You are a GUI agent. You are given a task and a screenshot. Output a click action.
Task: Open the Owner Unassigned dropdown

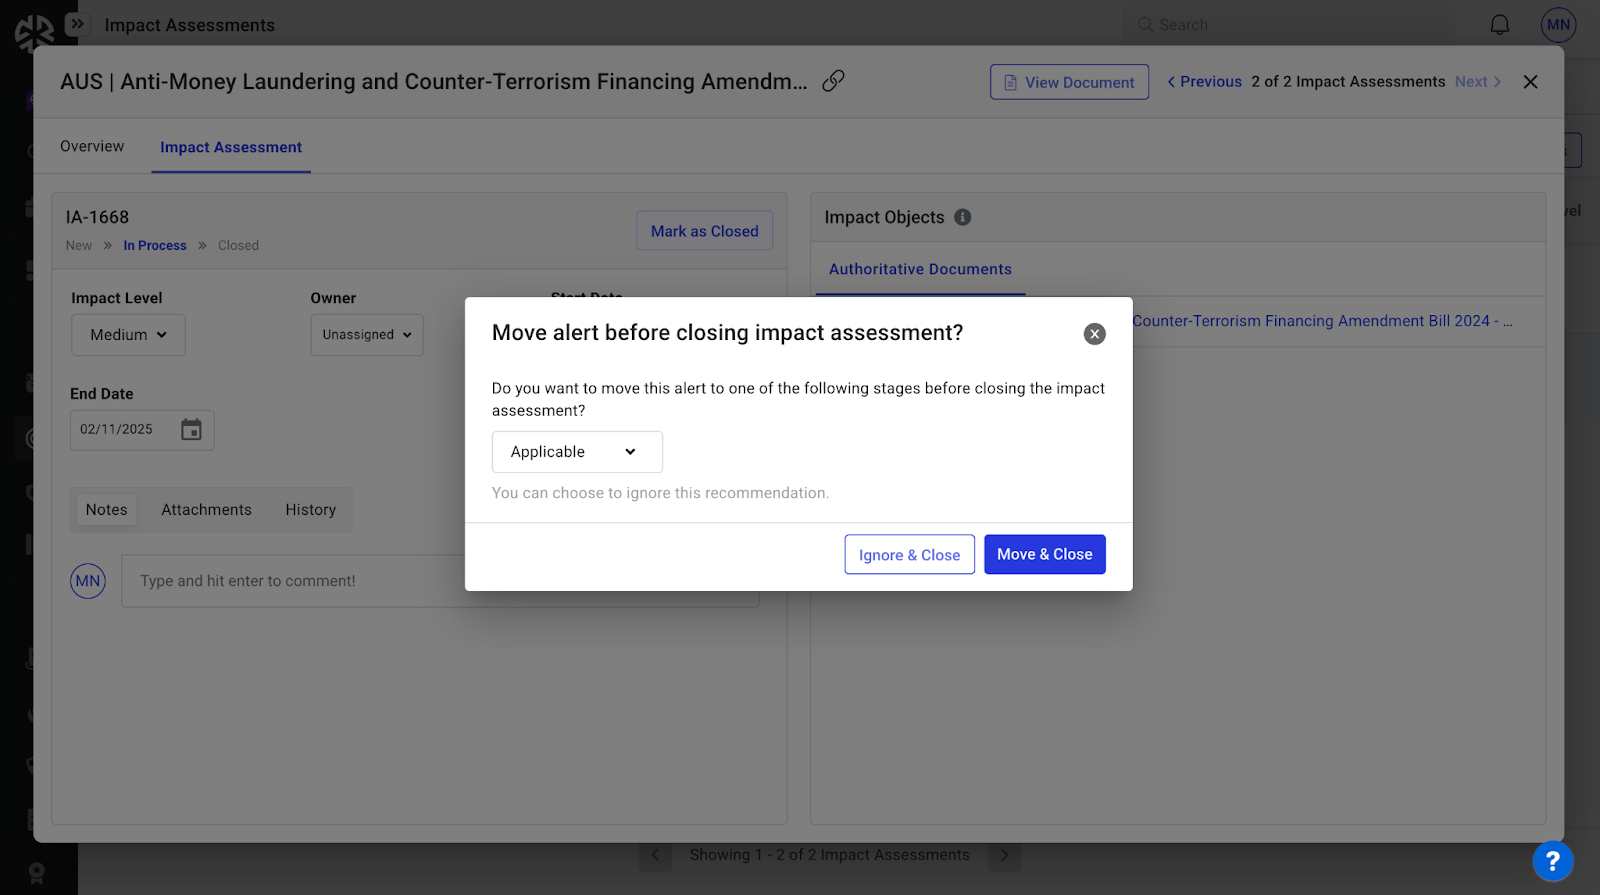click(x=366, y=335)
